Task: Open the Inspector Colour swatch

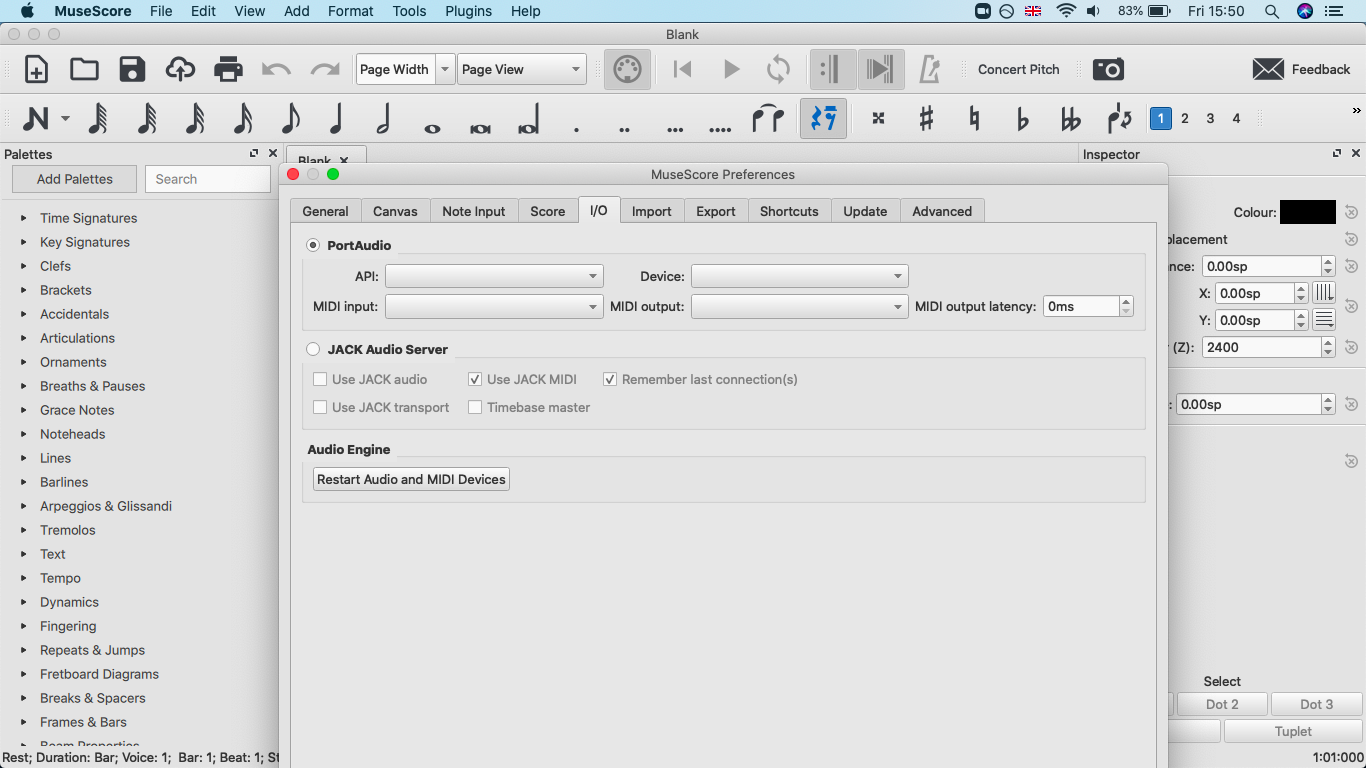Action: (x=1308, y=212)
